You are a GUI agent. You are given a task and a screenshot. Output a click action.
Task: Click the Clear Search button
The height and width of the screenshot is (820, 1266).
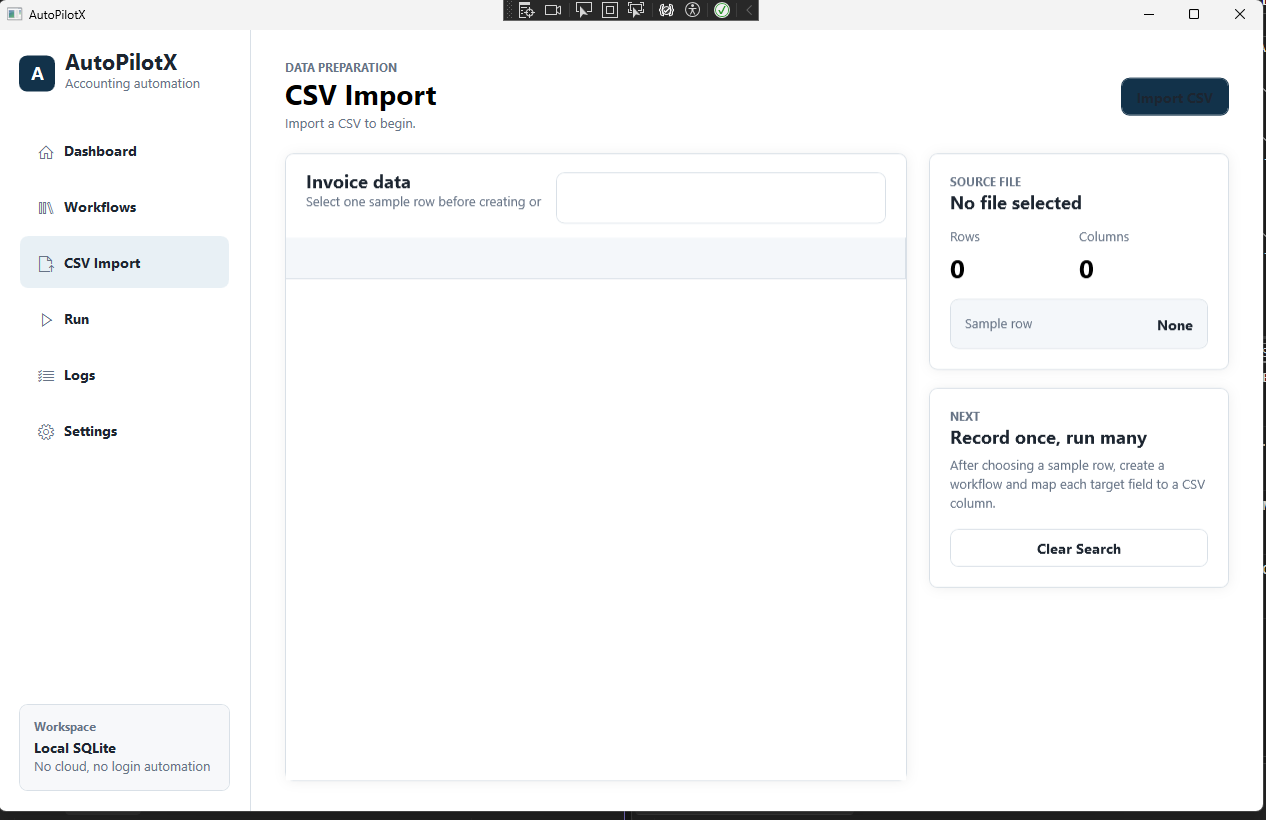(1079, 548)
